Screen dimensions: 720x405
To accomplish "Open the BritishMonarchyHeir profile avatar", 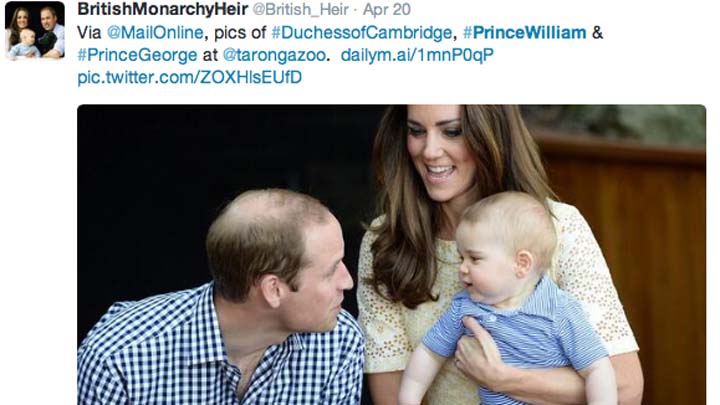I will click(35, 31).
